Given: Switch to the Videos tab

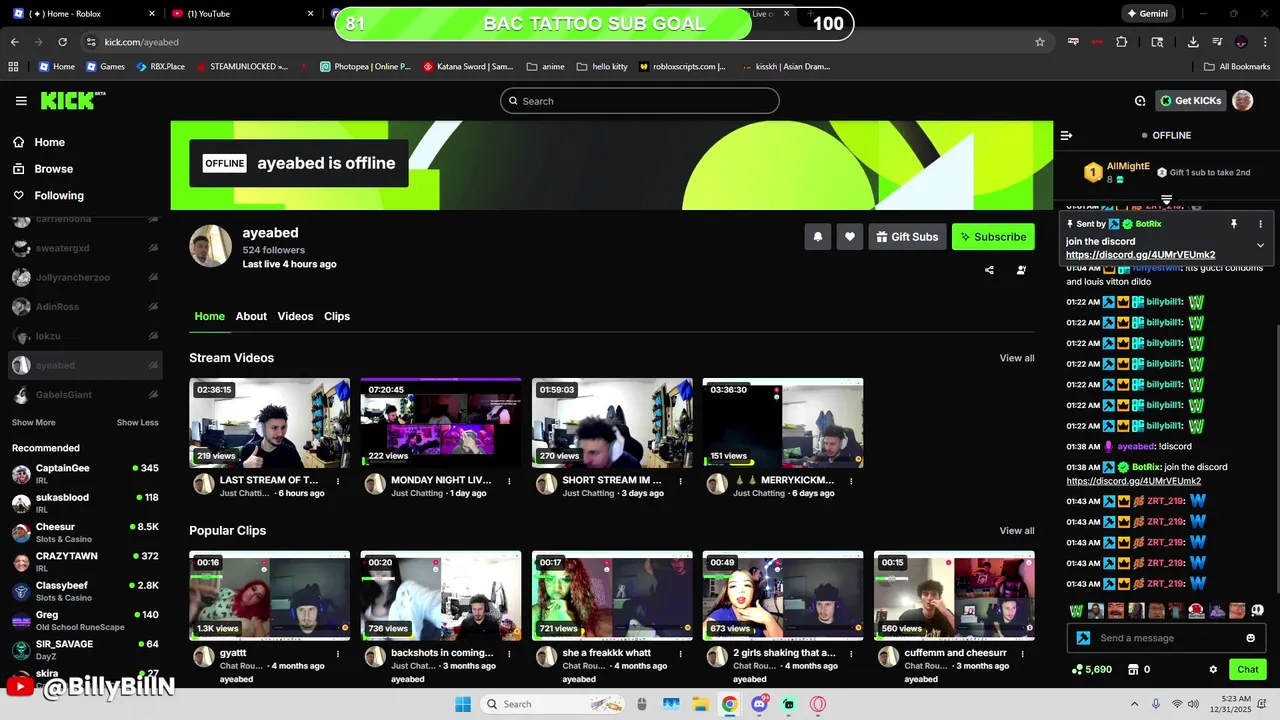Looking at the screenshot, I should [x=295, y=316].
